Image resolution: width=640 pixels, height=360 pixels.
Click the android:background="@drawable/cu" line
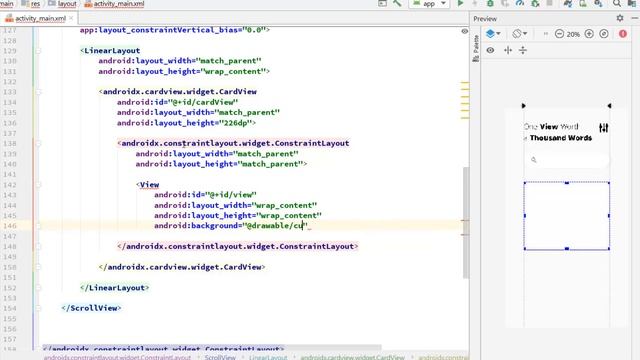coord(230,226)
